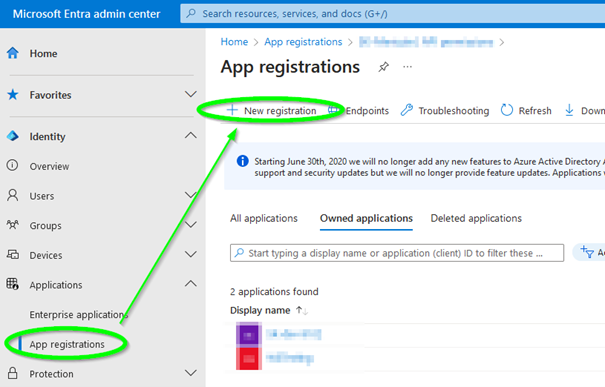Expand the Groups submenu chevron
This screenshot has height=387, width=605.
pyautogui.click(x=191, y=225)
